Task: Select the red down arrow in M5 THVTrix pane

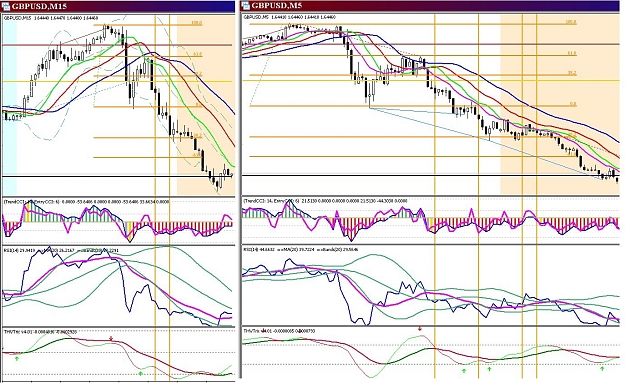Action: point(420,329)
